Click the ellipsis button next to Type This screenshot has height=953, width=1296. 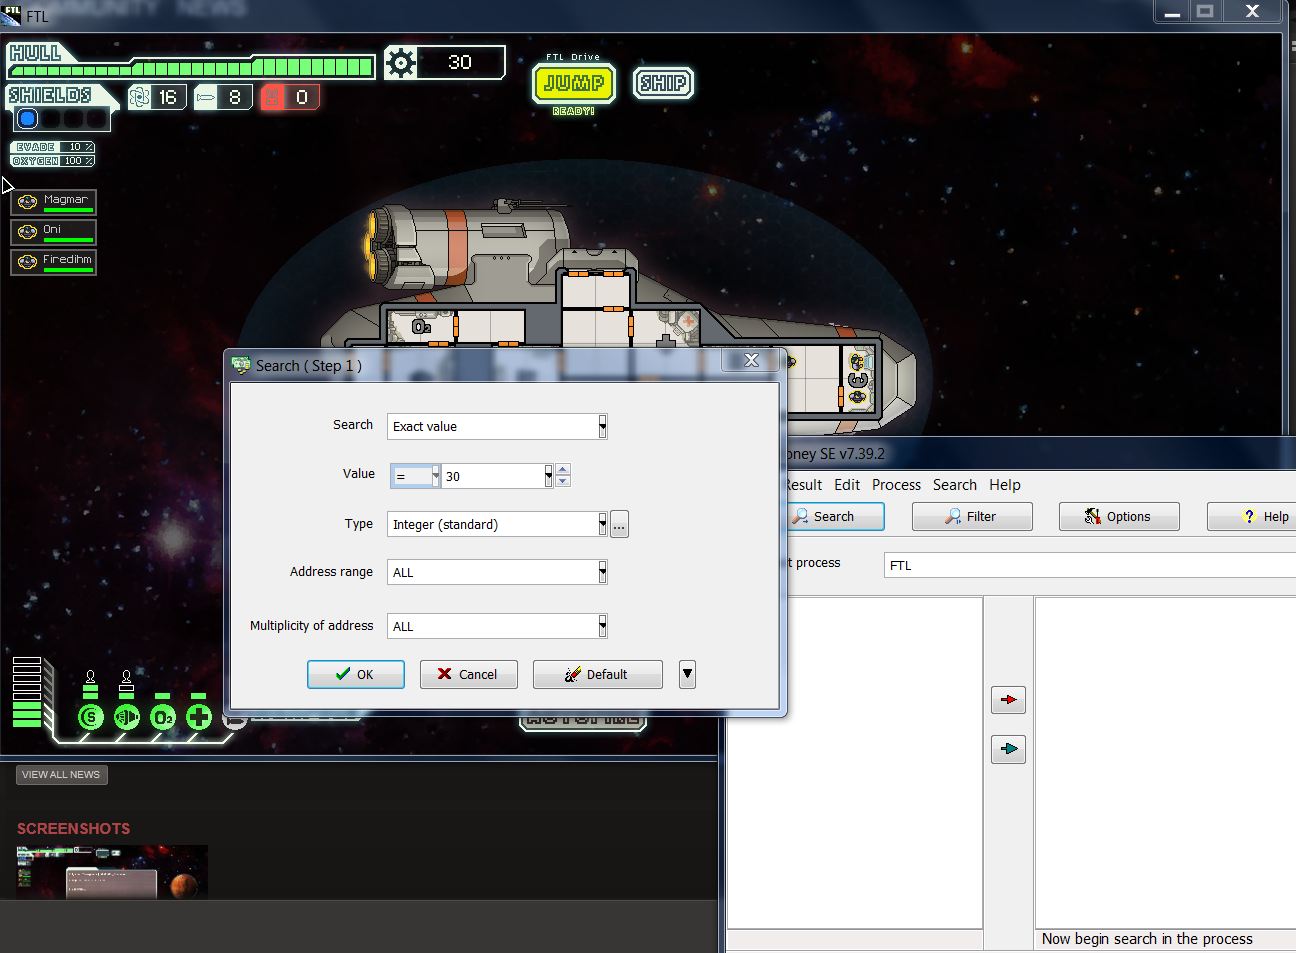[x=619, y=524]
